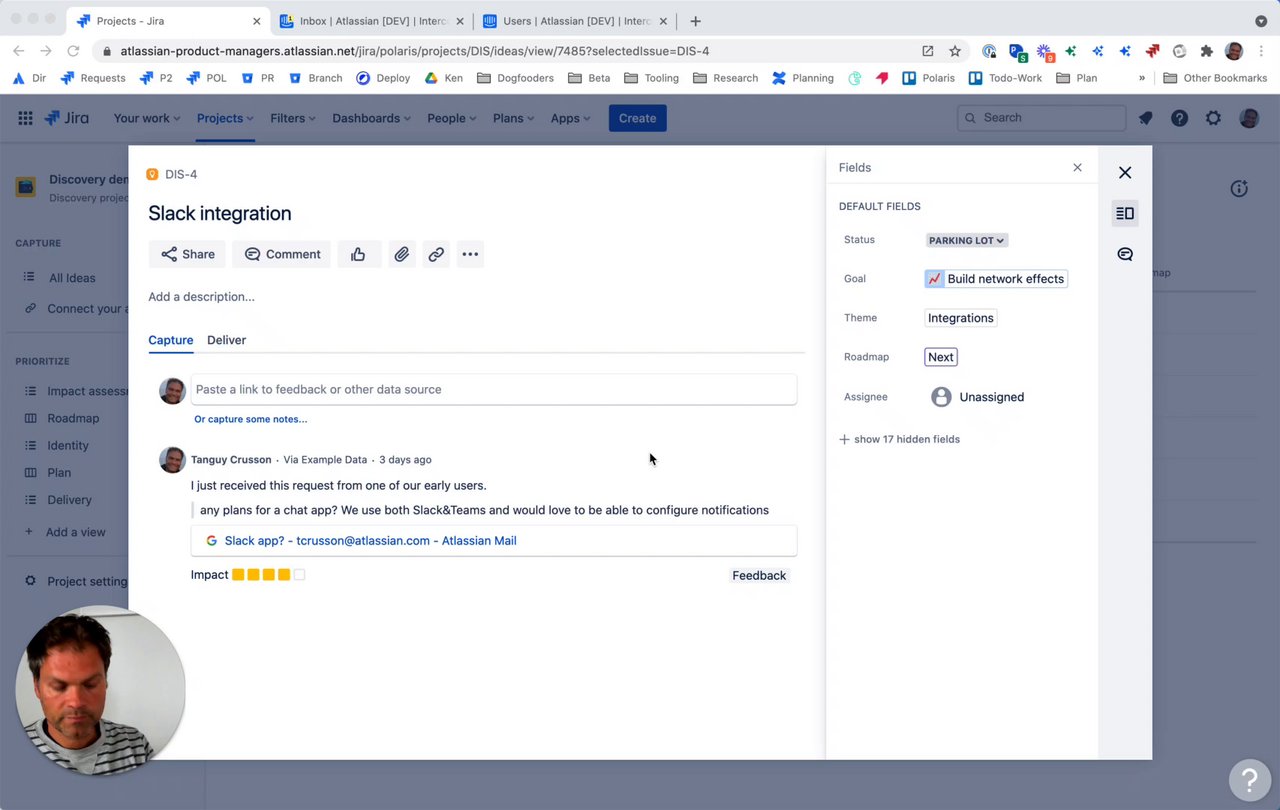
Task: Toggle the fields sidebar panel icon
Action: pos(1125,213)
